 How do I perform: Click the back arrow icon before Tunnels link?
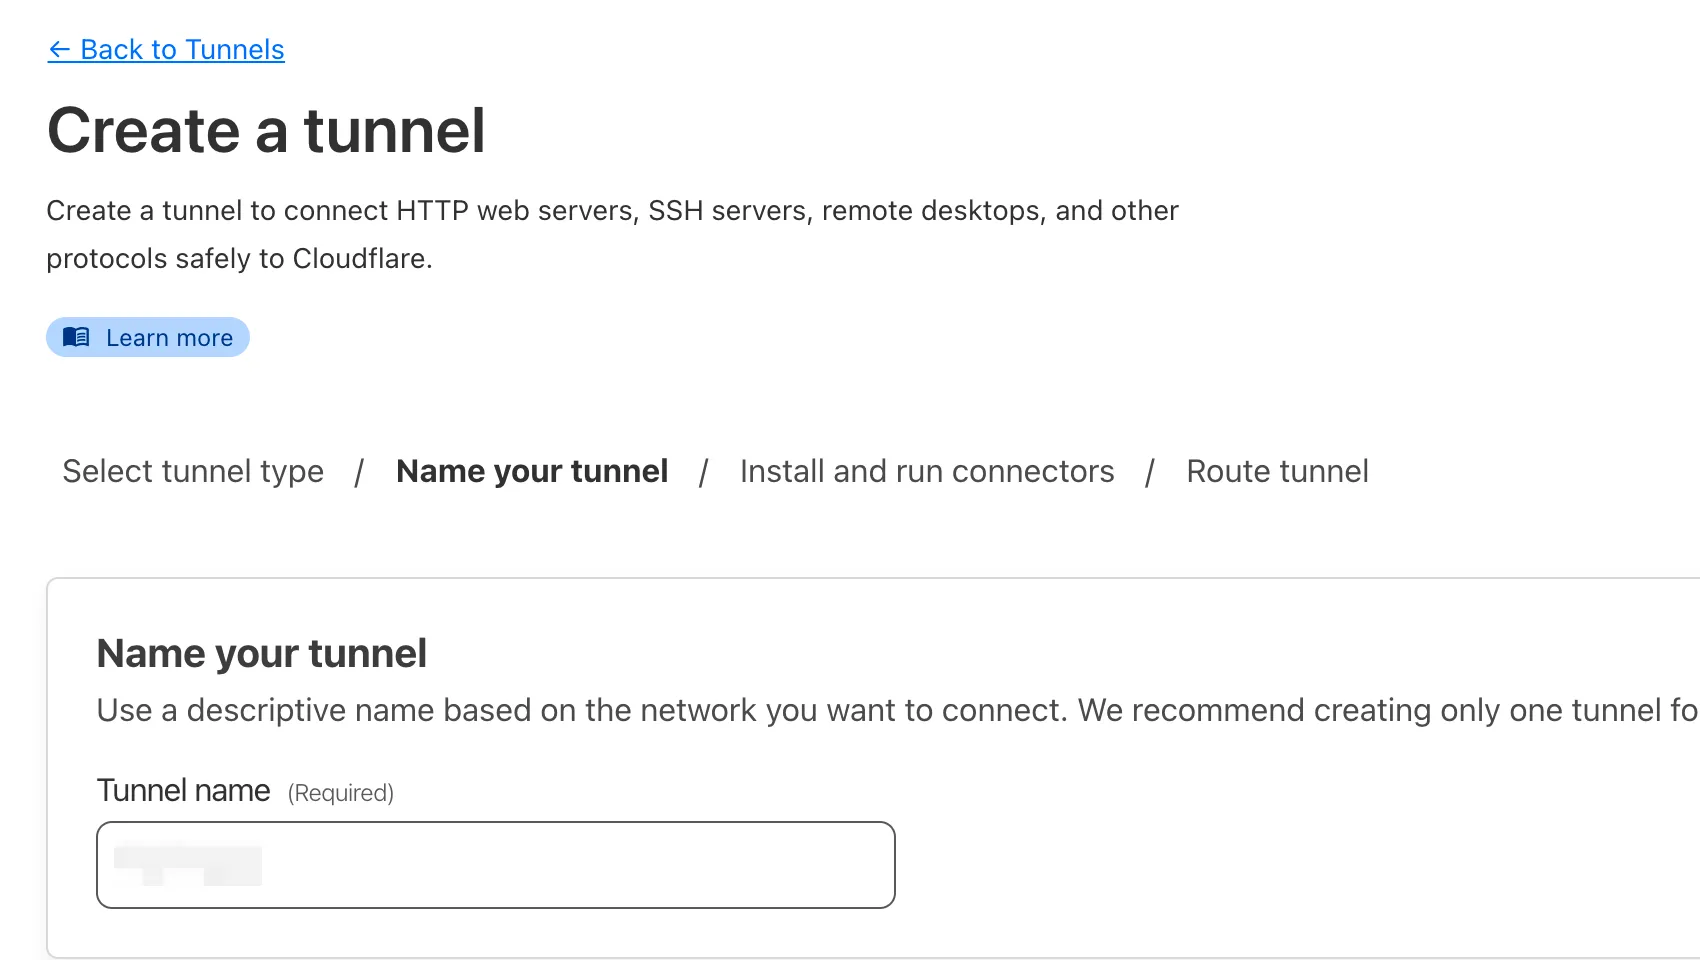coord(59,50)
